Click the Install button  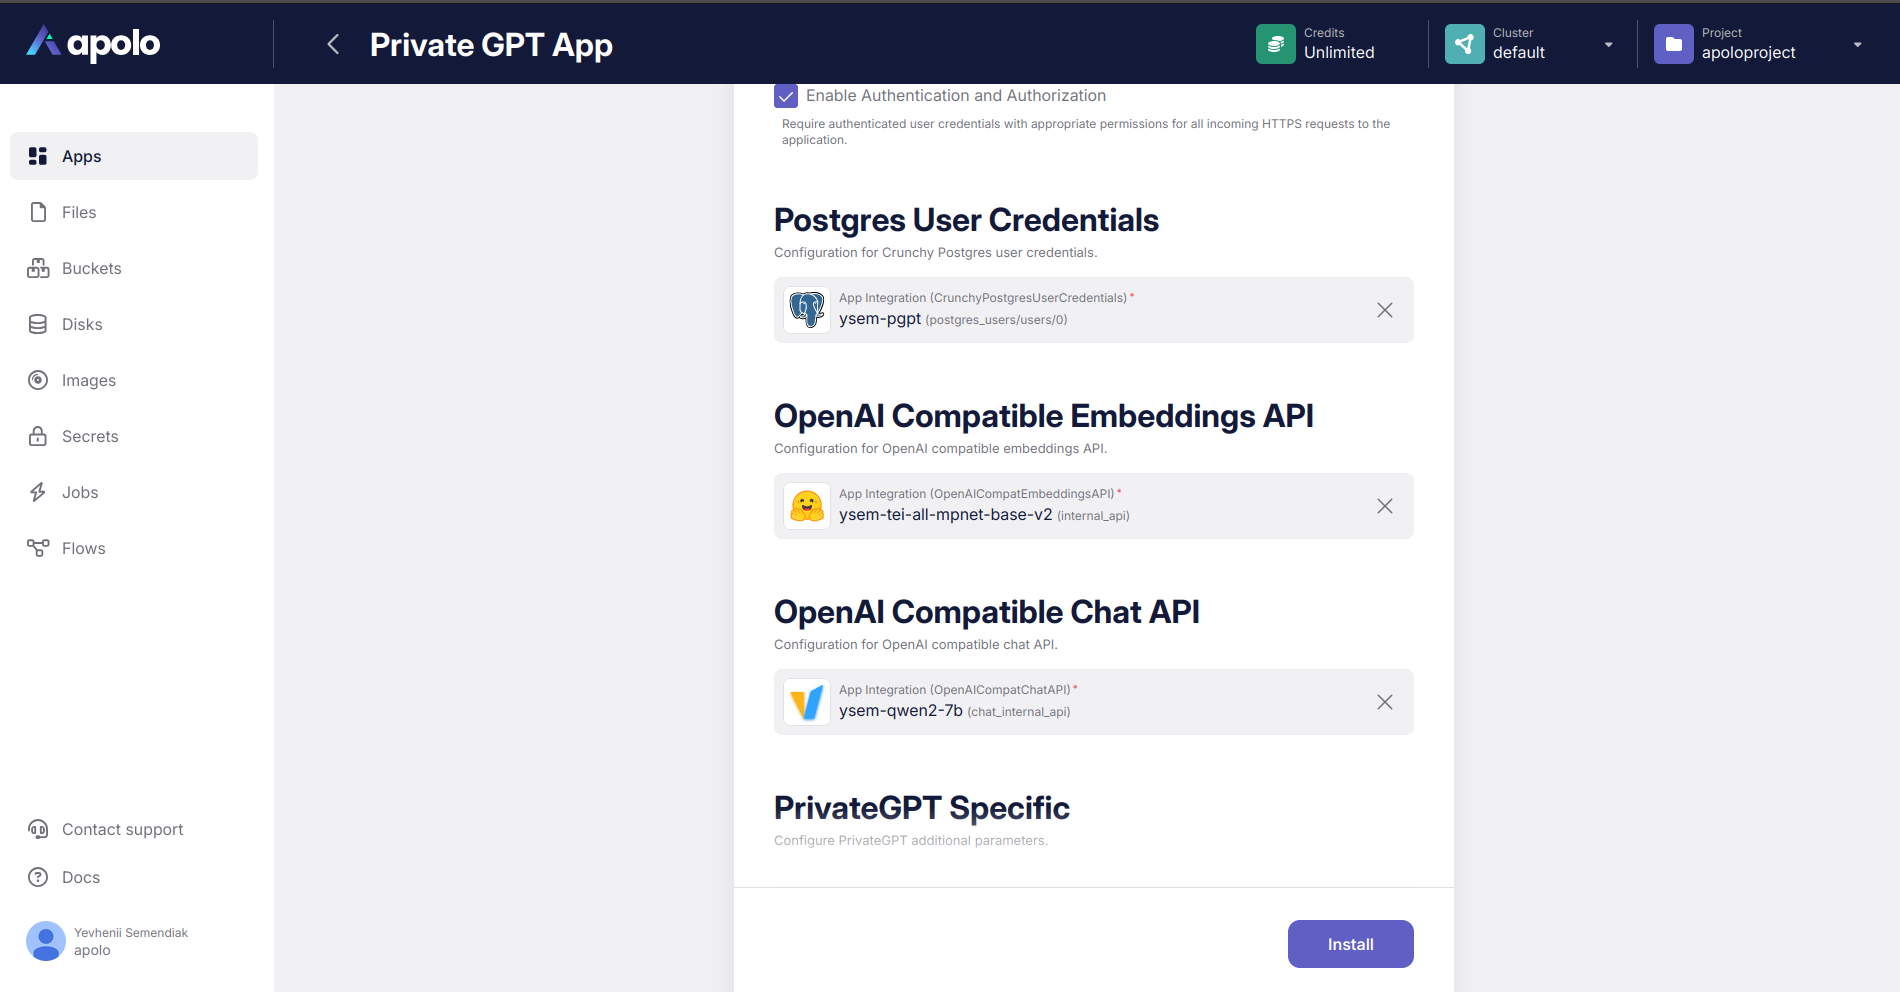click(x=1350, y=944)
